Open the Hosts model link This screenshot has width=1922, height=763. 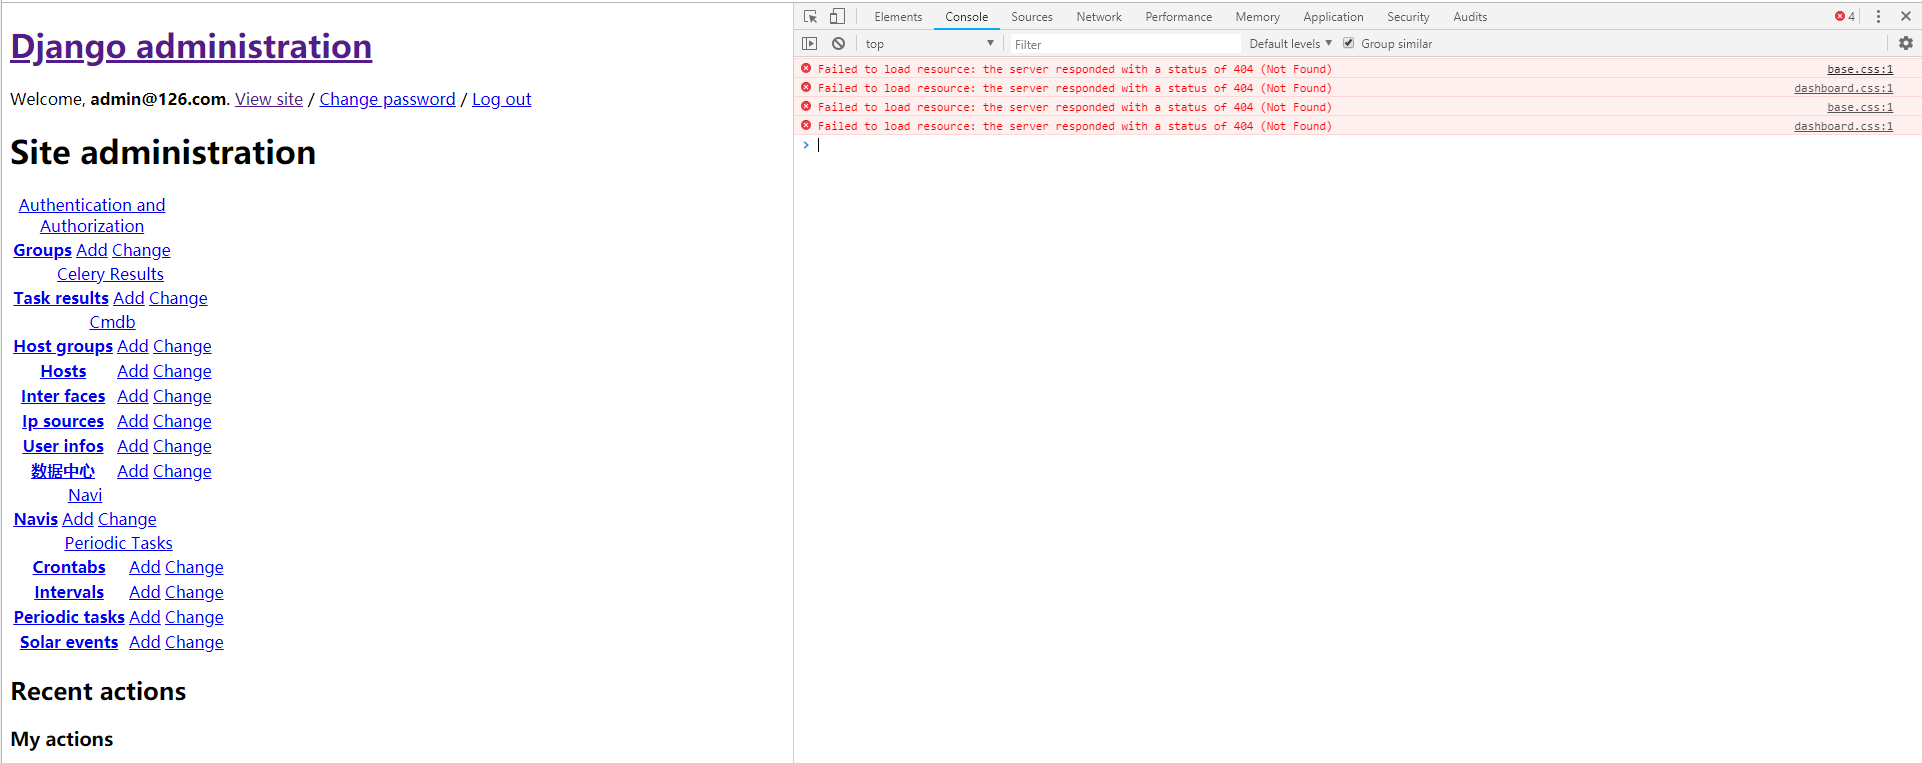pos(63,371)
